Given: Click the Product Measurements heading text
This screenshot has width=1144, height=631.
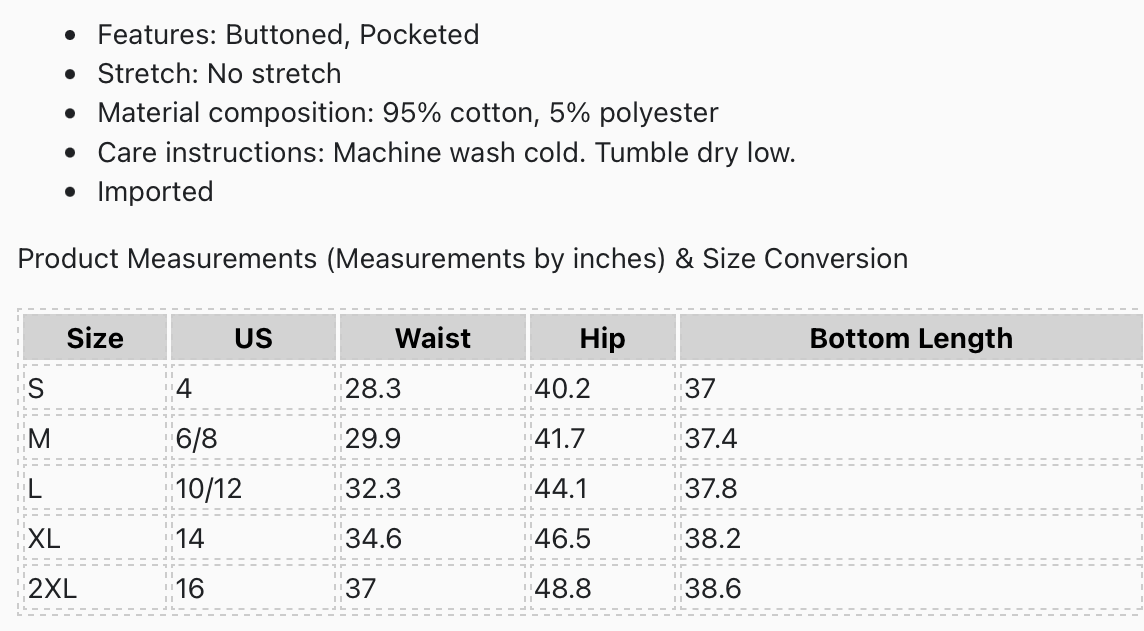Looking at the screenshot, I should (463, 259).
